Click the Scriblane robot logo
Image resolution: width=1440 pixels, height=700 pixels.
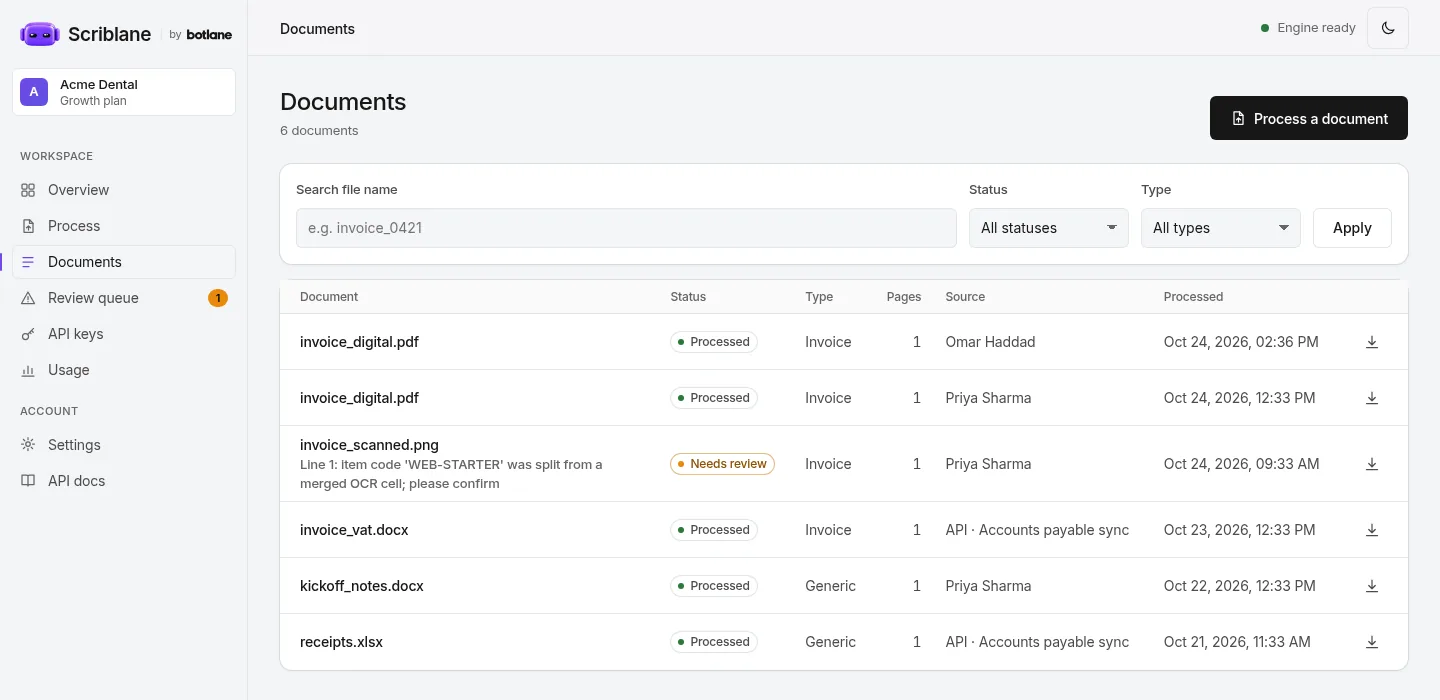40,34
